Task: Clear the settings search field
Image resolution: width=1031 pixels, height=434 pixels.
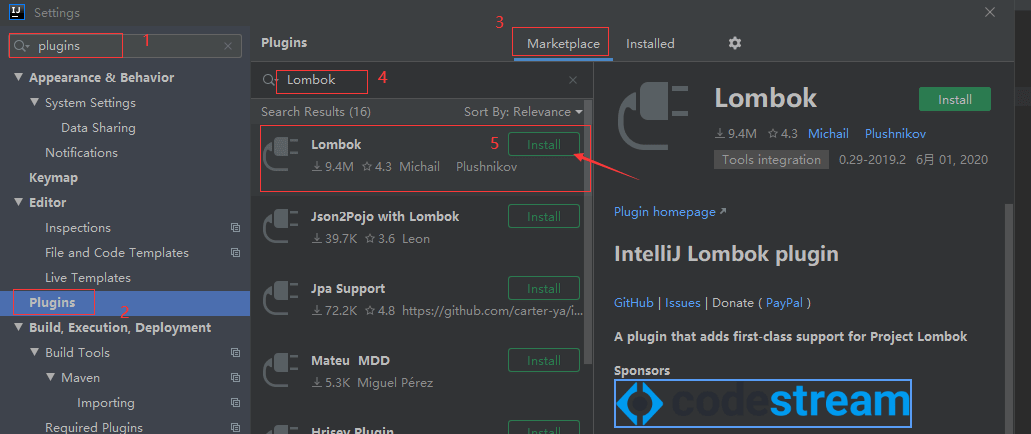Action: click(228, 46)
